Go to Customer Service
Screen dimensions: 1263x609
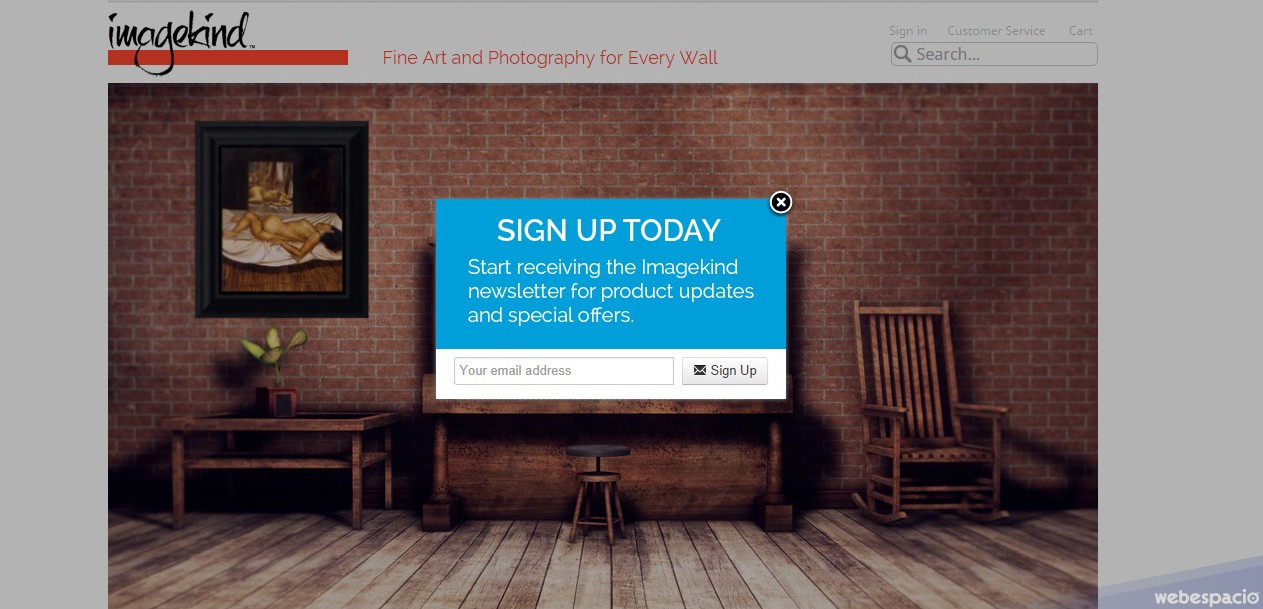tap(996, 31)
